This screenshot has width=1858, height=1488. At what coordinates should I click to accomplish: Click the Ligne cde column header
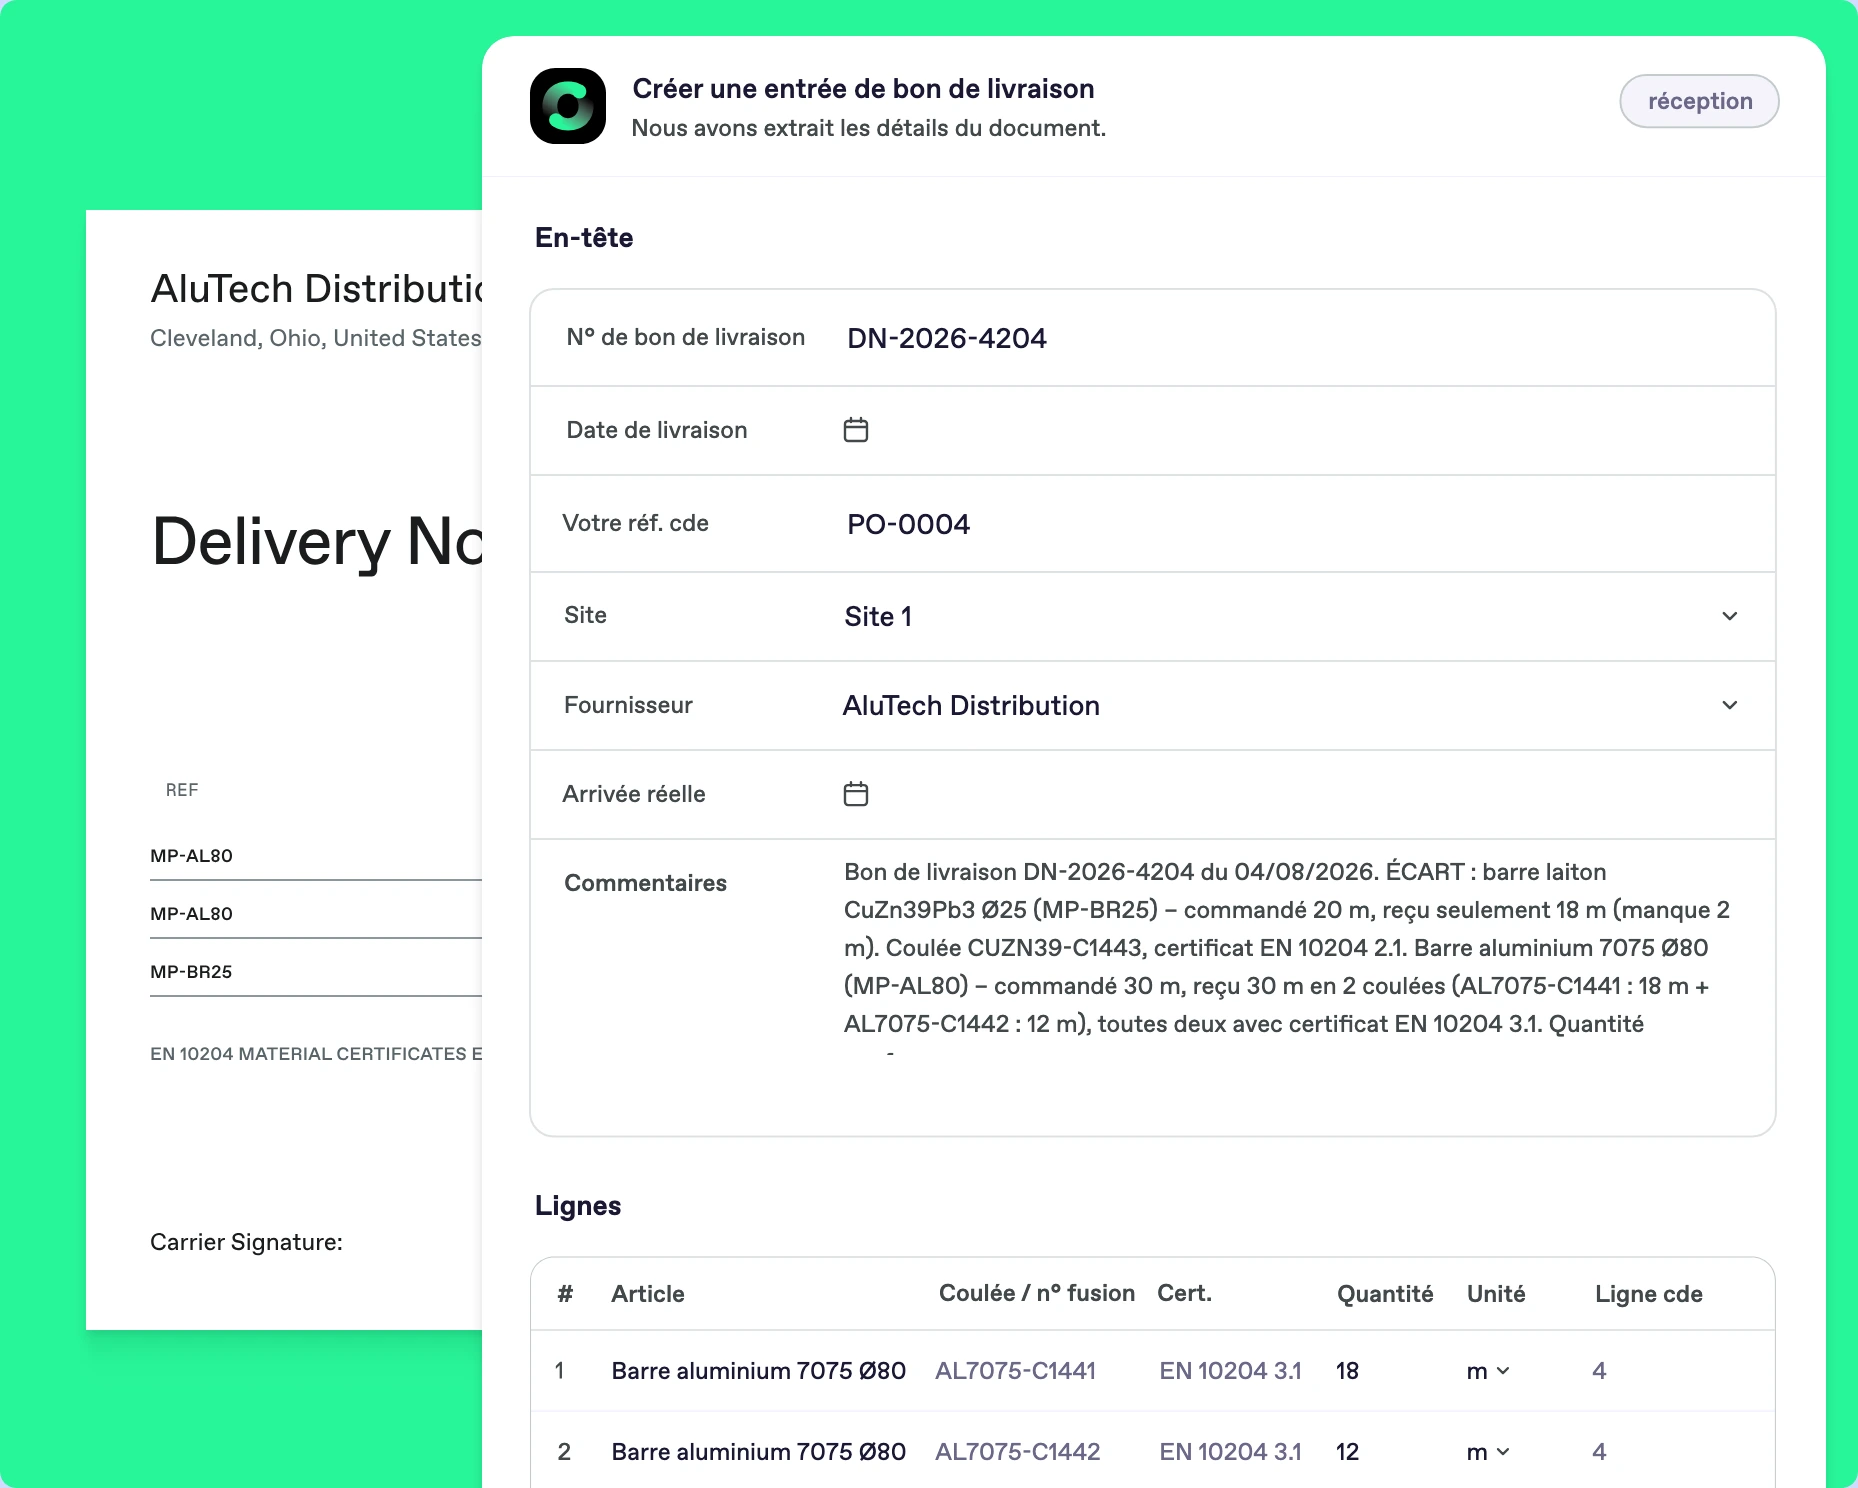1649,1294
